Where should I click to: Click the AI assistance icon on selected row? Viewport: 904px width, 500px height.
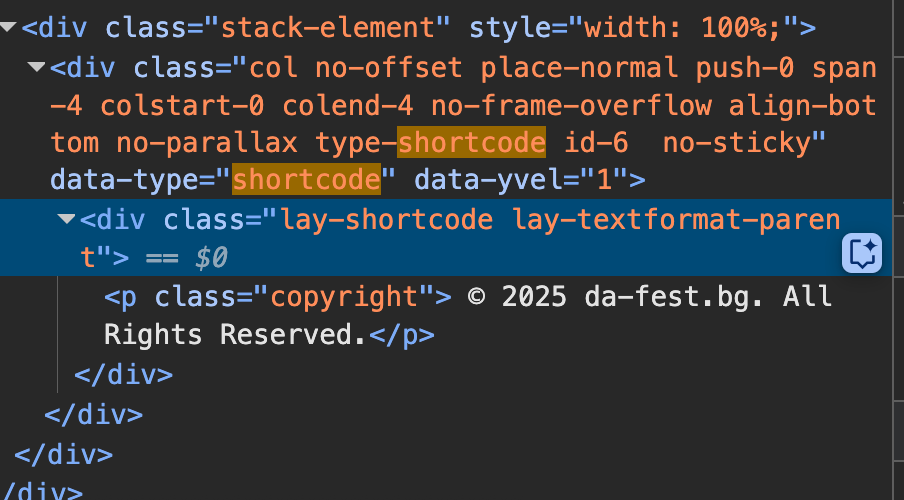click(862, 252)
